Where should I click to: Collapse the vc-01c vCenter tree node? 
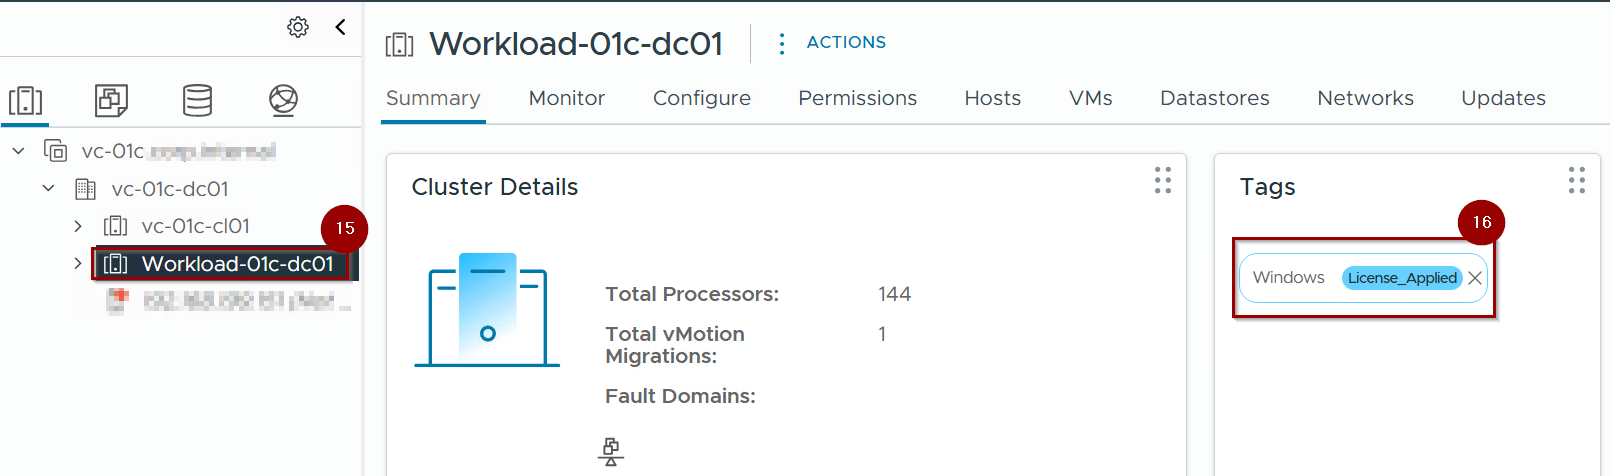coord(18,151)
